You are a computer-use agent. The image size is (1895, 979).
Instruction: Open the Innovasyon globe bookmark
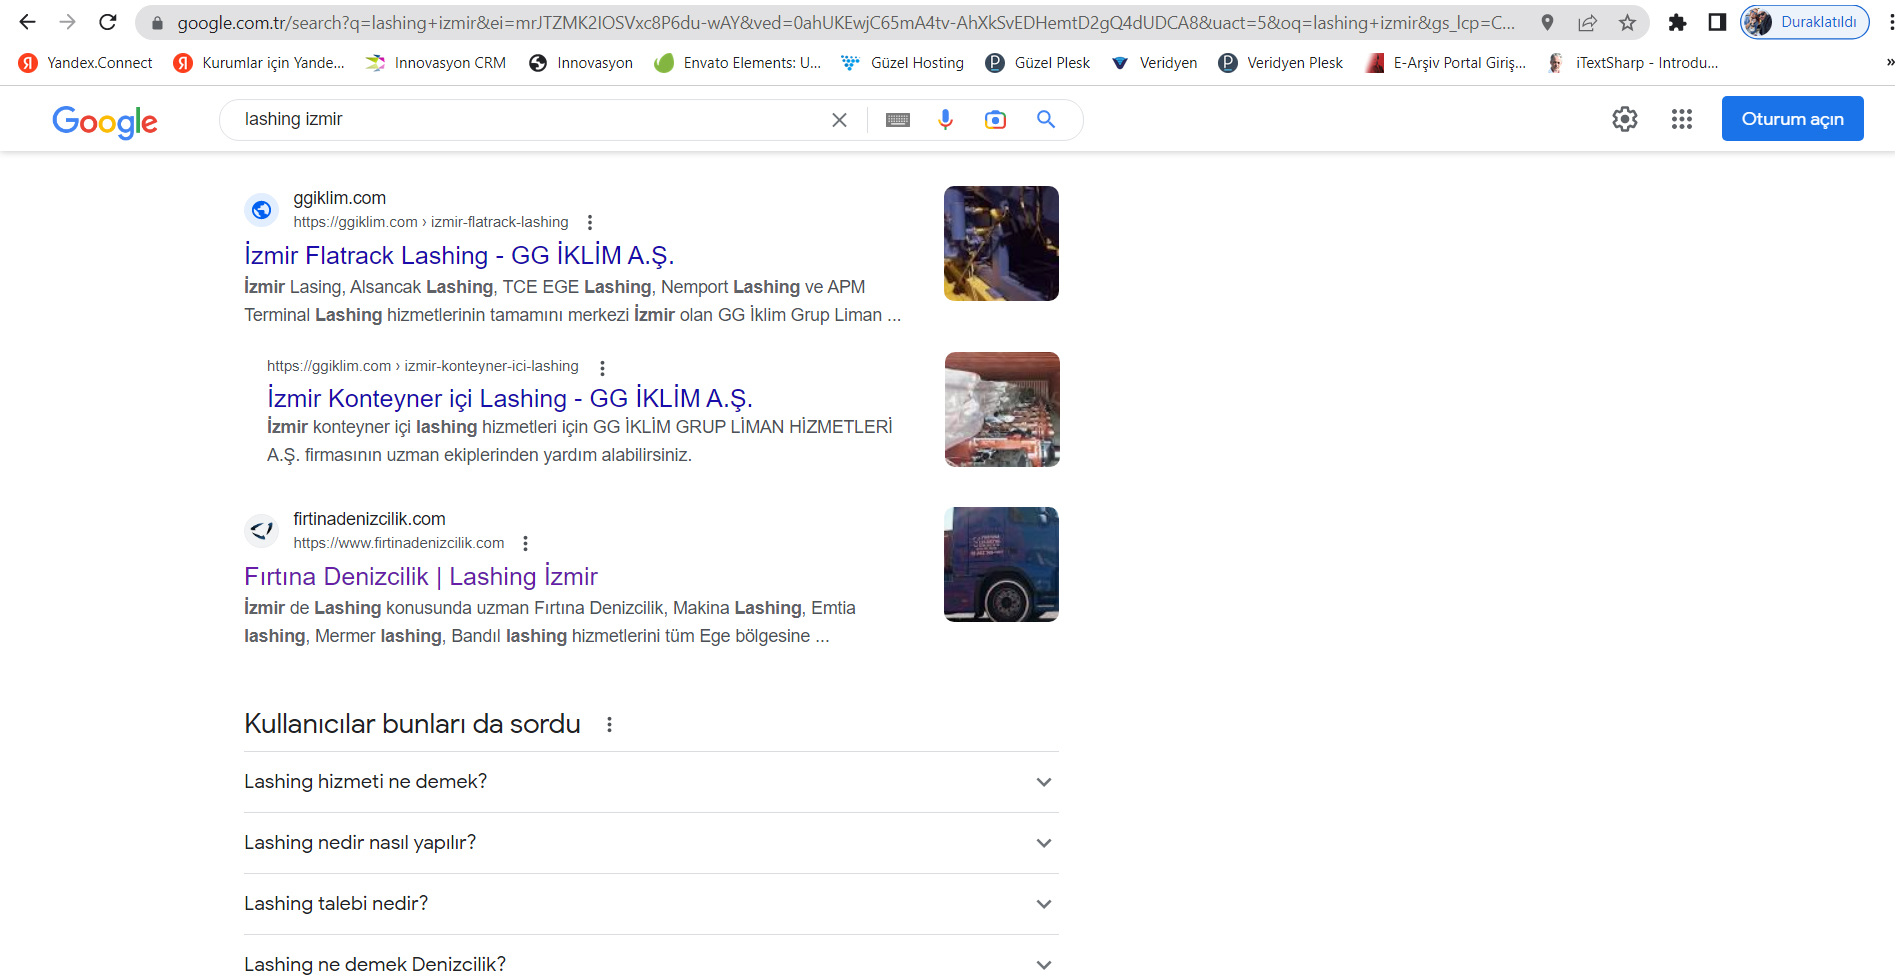coord(581,63)
